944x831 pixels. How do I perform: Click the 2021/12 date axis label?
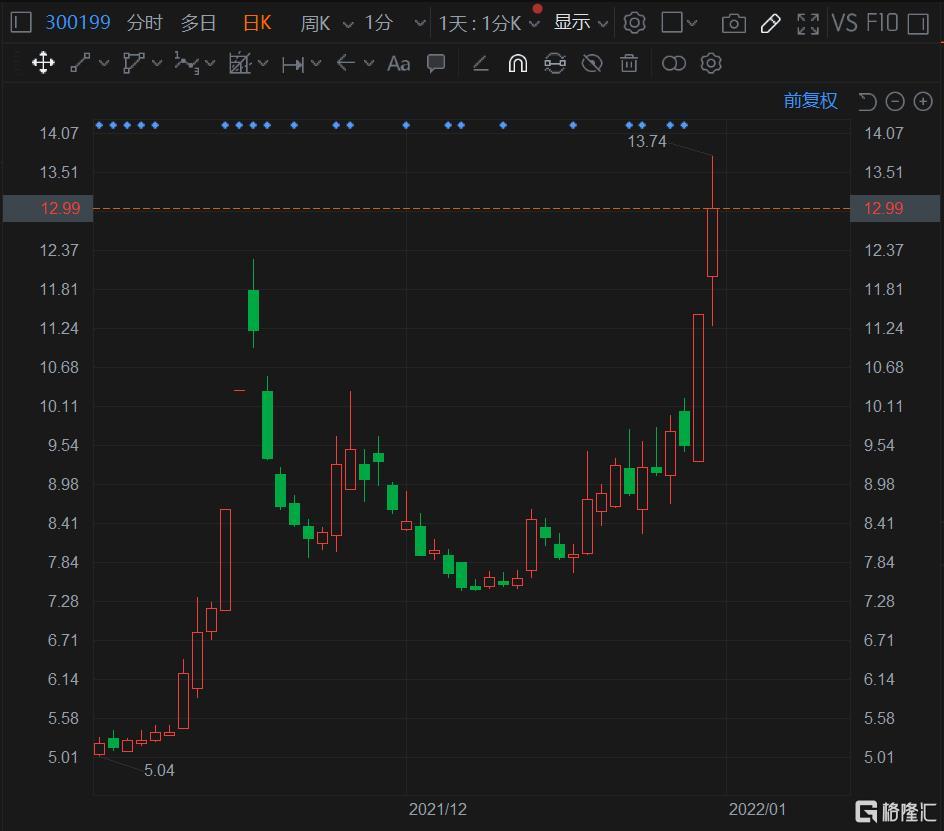click(438, 809)
